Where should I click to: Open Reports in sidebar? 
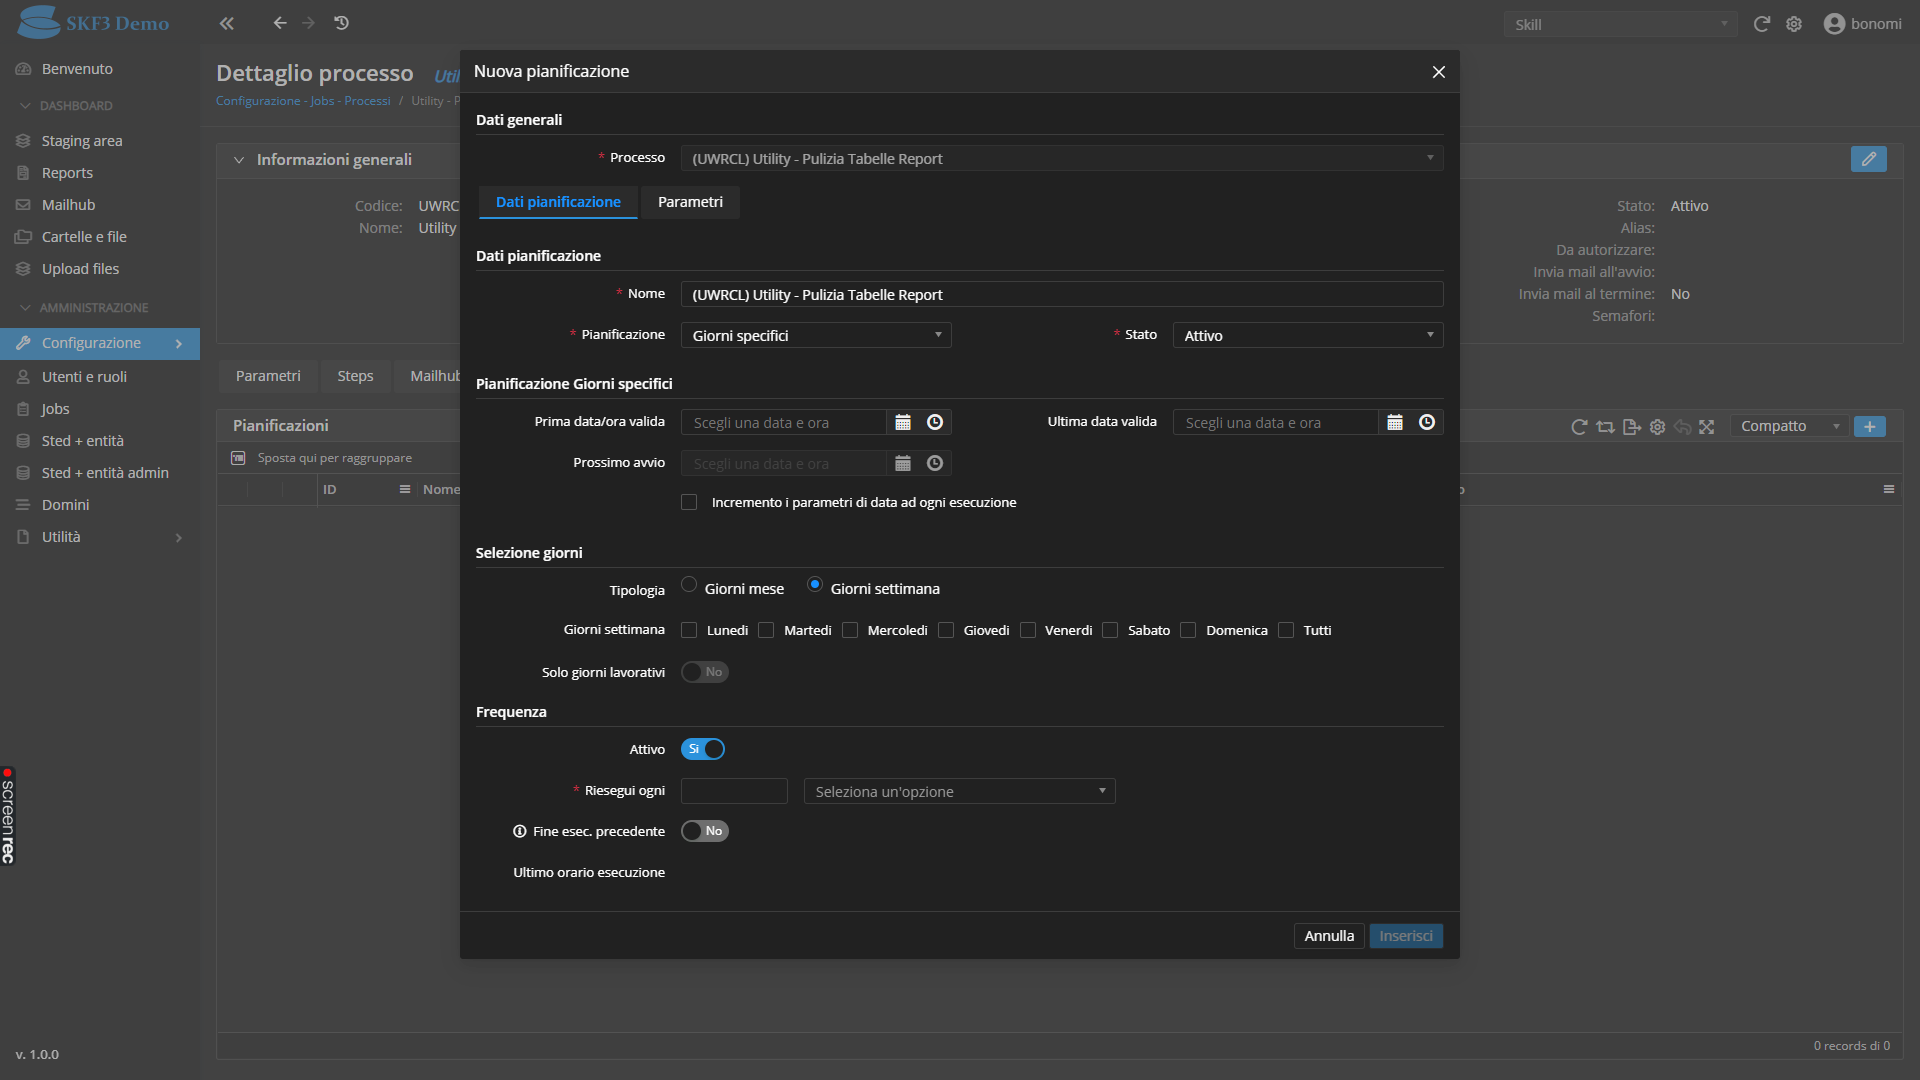(67, 173)
